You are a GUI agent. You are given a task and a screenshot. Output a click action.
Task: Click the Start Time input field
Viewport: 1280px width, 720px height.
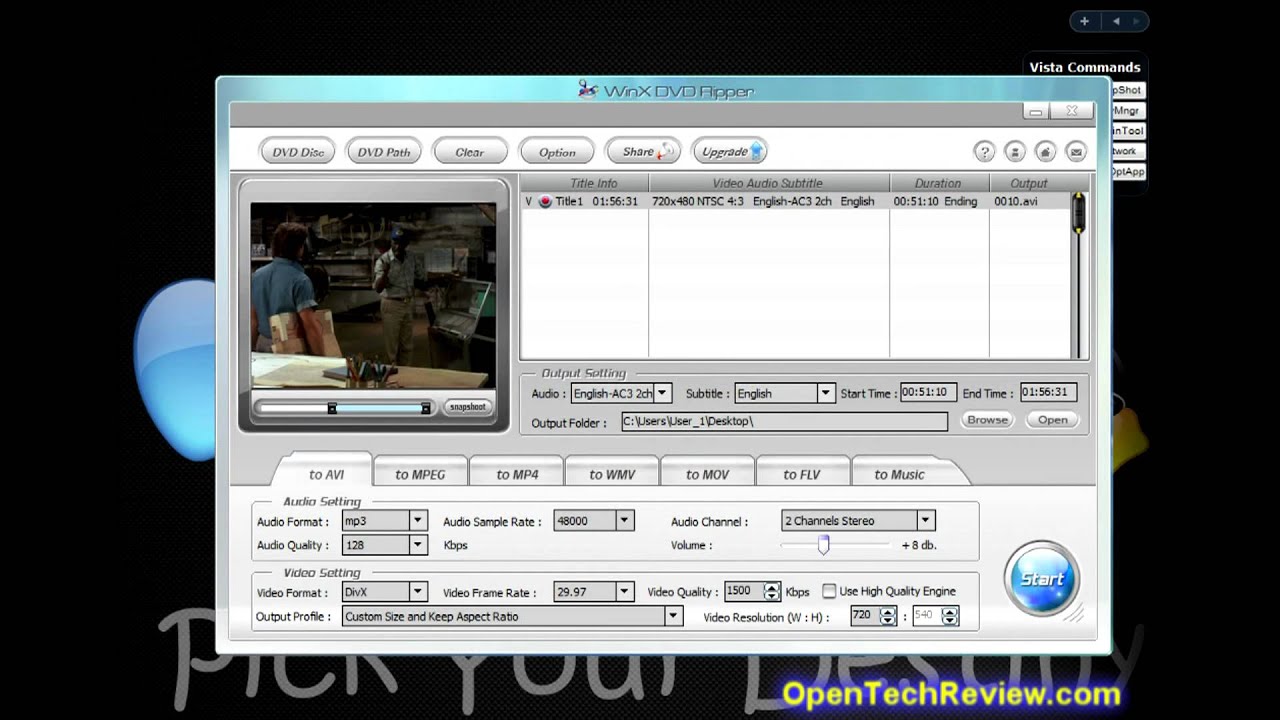928,393
